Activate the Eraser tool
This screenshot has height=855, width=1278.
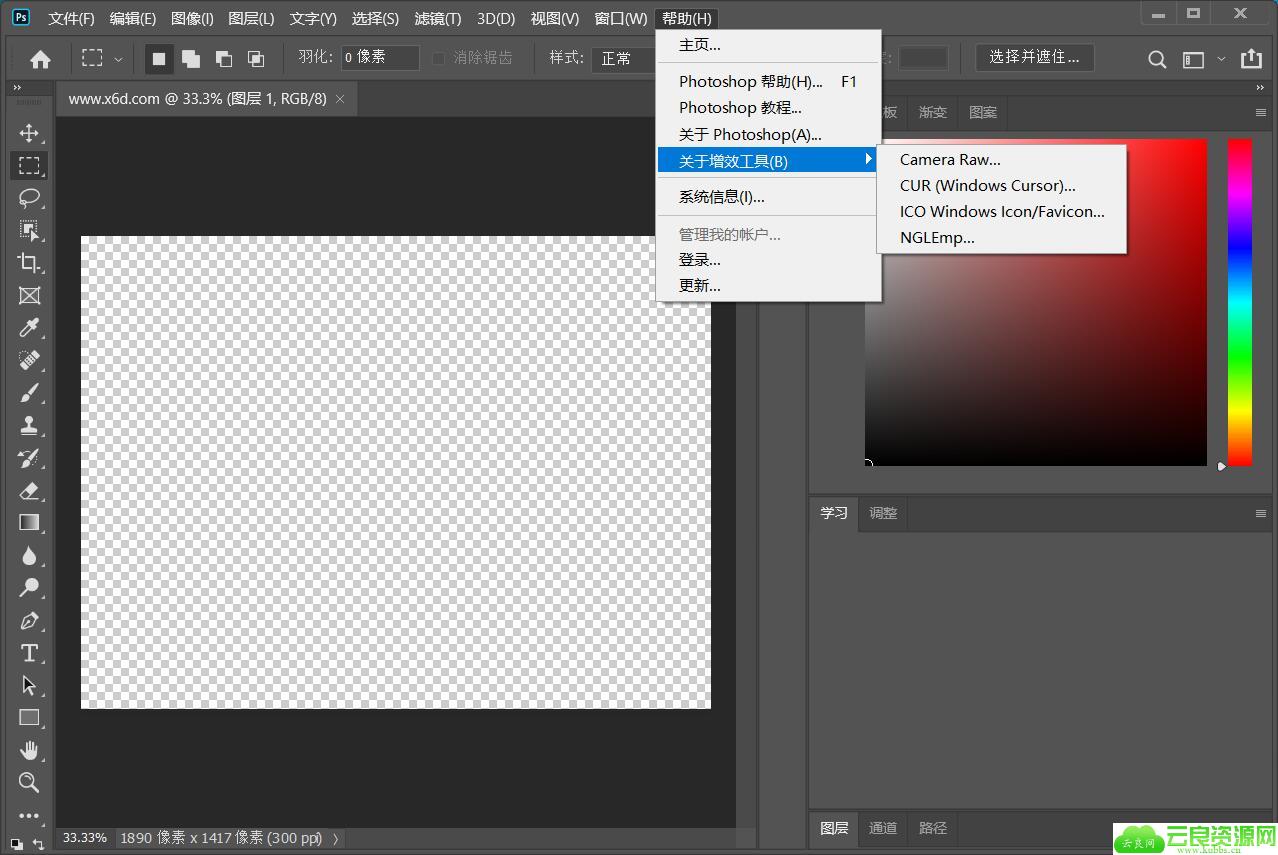29,490
